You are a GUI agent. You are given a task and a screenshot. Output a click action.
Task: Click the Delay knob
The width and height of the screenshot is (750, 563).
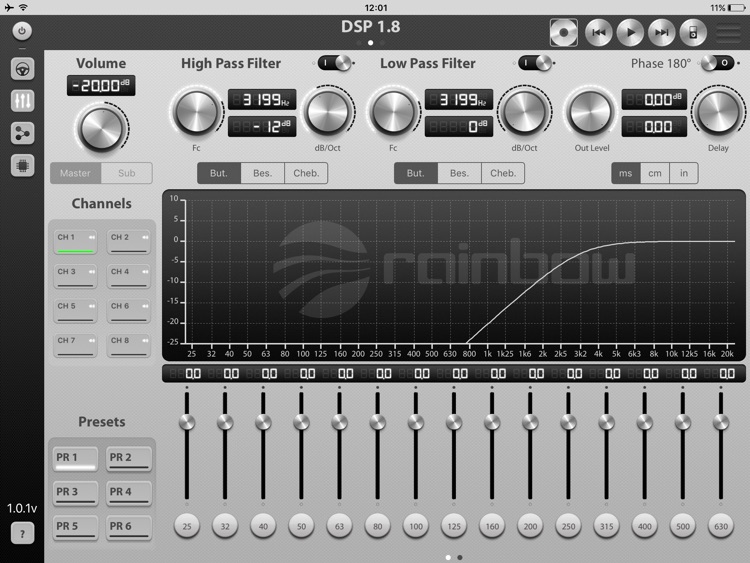[x=718, y=112]
